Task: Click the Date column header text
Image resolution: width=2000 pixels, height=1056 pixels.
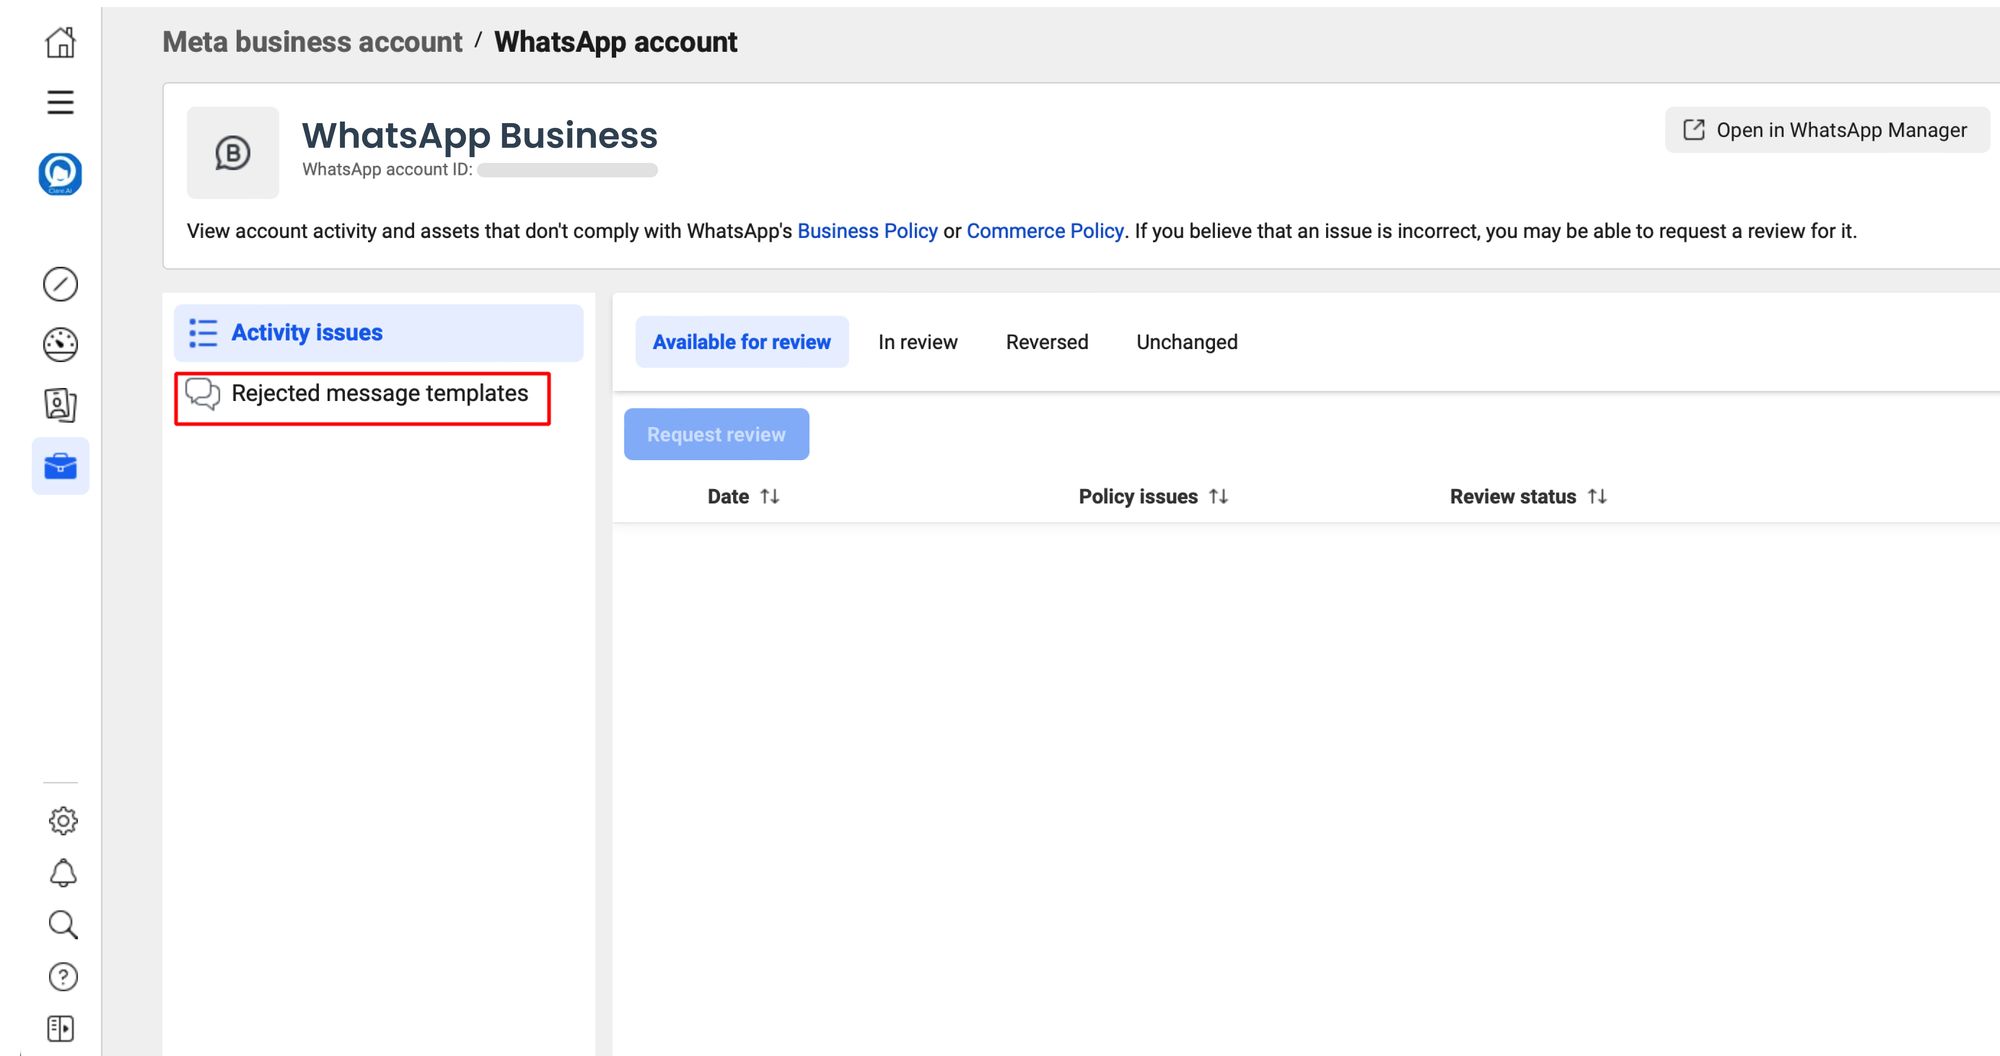Action: (x=728, y=497)
